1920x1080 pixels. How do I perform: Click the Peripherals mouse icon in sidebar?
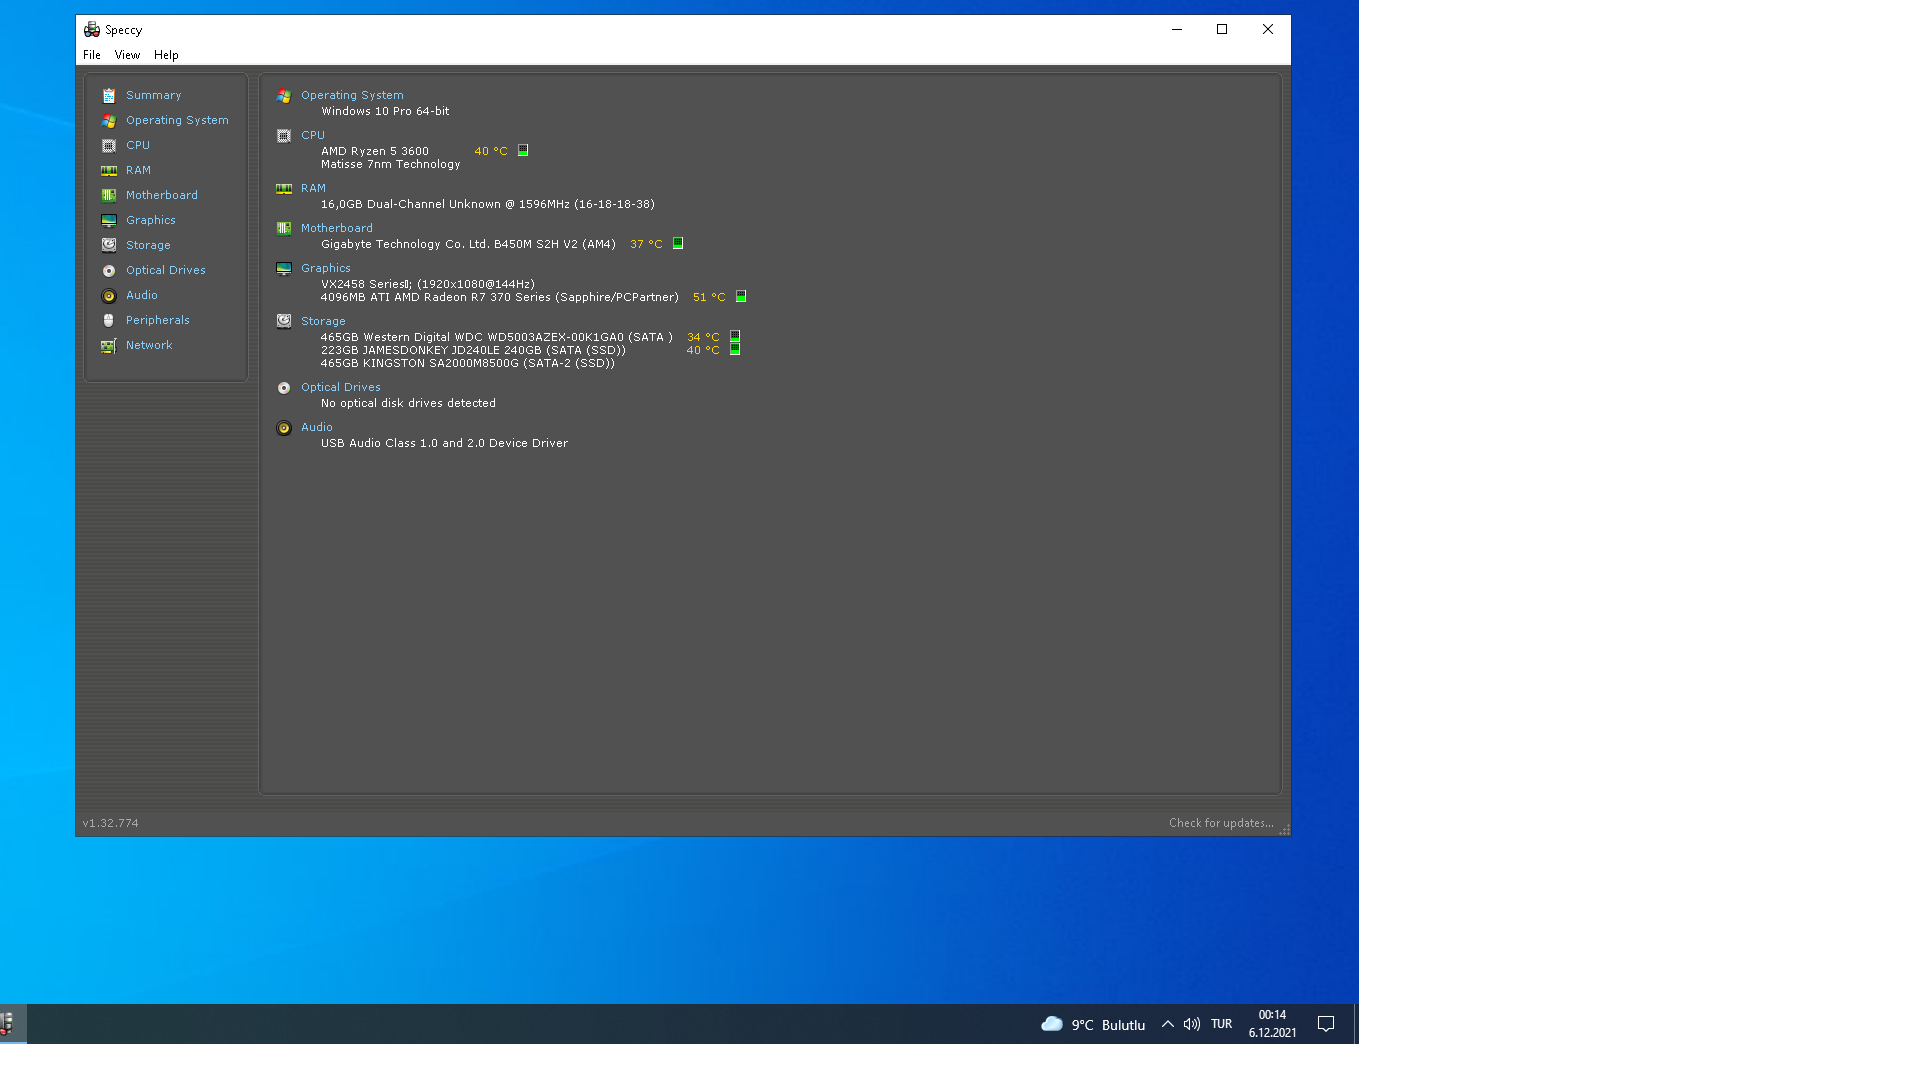click(x=109, y=321)
